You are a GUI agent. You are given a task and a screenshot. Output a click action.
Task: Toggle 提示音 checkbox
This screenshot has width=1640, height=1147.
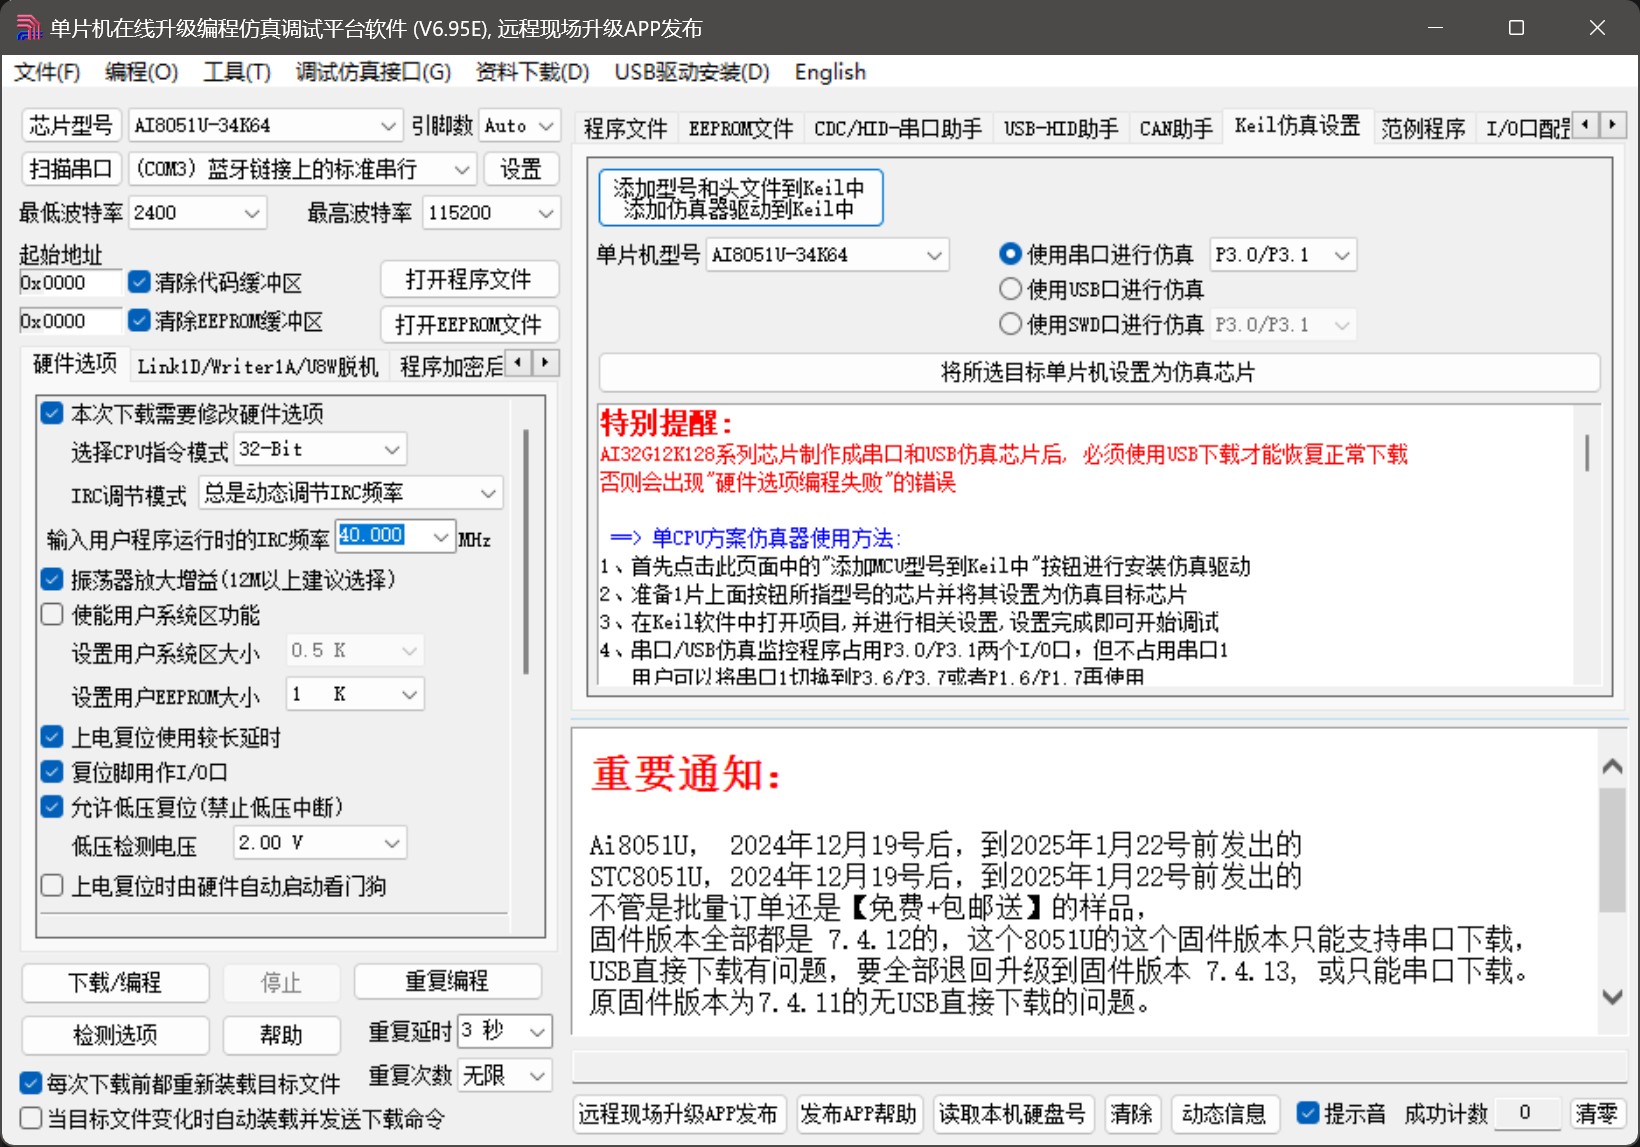tap(1307, 1113)
